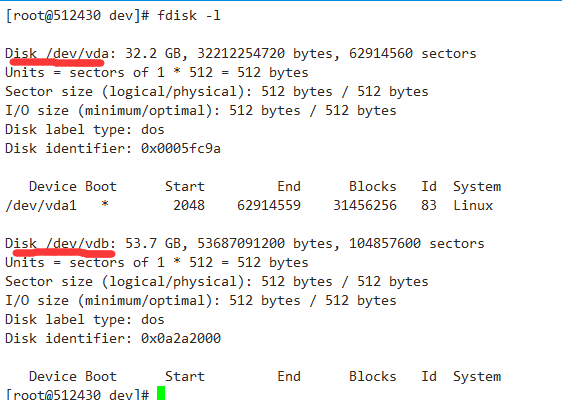Click the 'System' header in vdb table
This screenshot has height=400, width=562.
[477, 377]
